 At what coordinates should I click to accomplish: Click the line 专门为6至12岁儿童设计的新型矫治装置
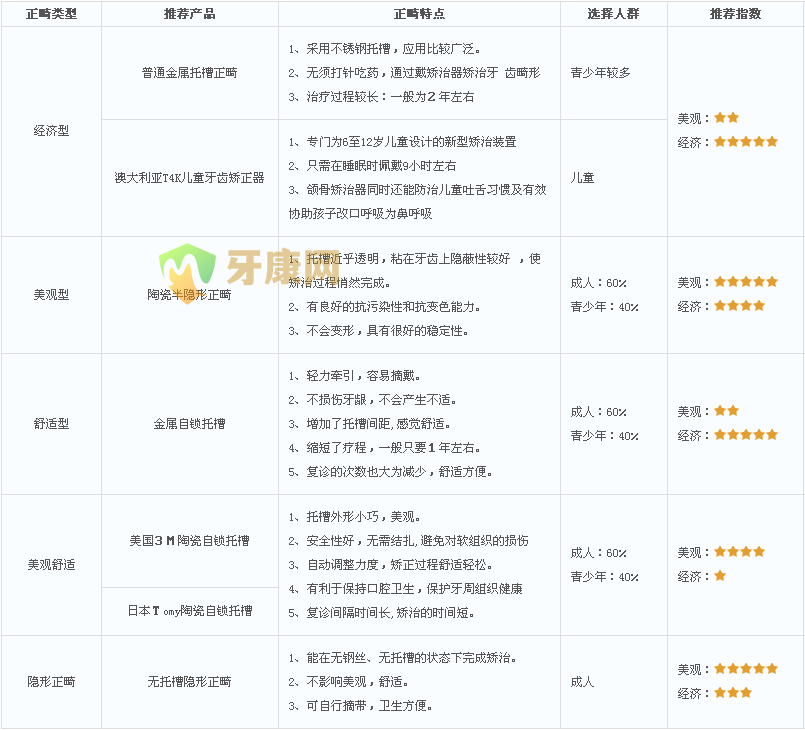click(x=402, y=142)
